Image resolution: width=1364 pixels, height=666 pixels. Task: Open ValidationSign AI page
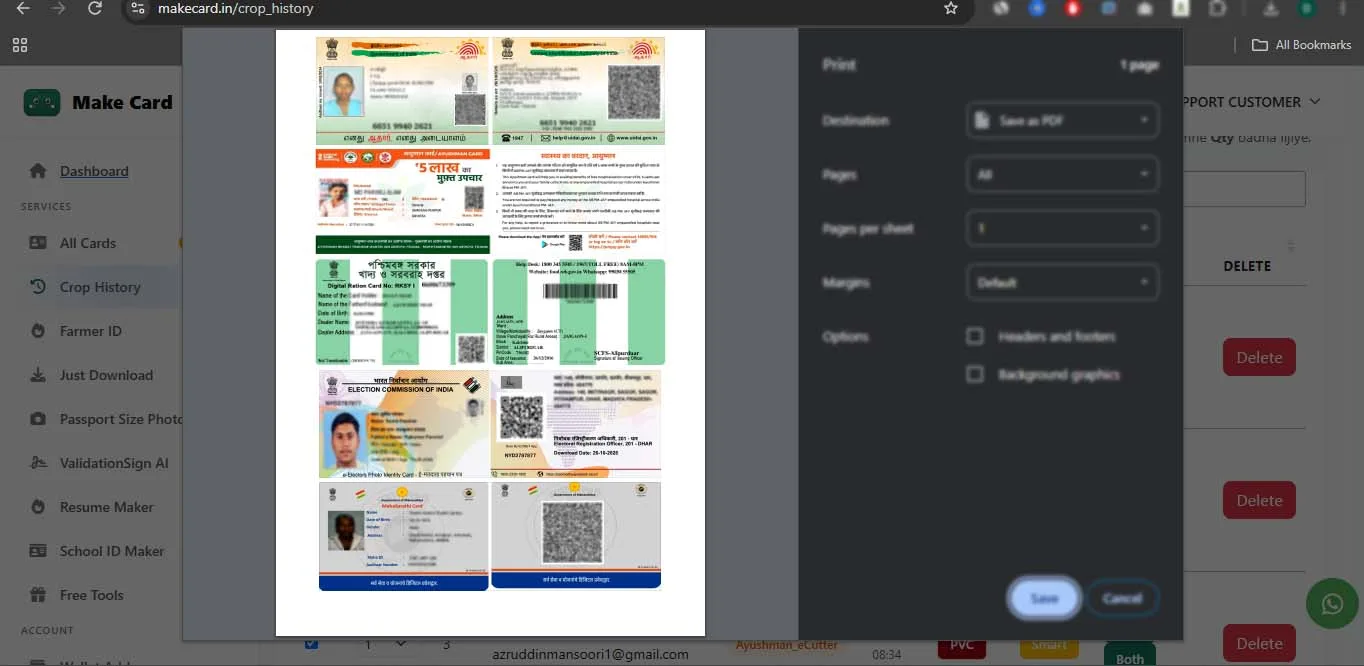click(x=114, y=463)
